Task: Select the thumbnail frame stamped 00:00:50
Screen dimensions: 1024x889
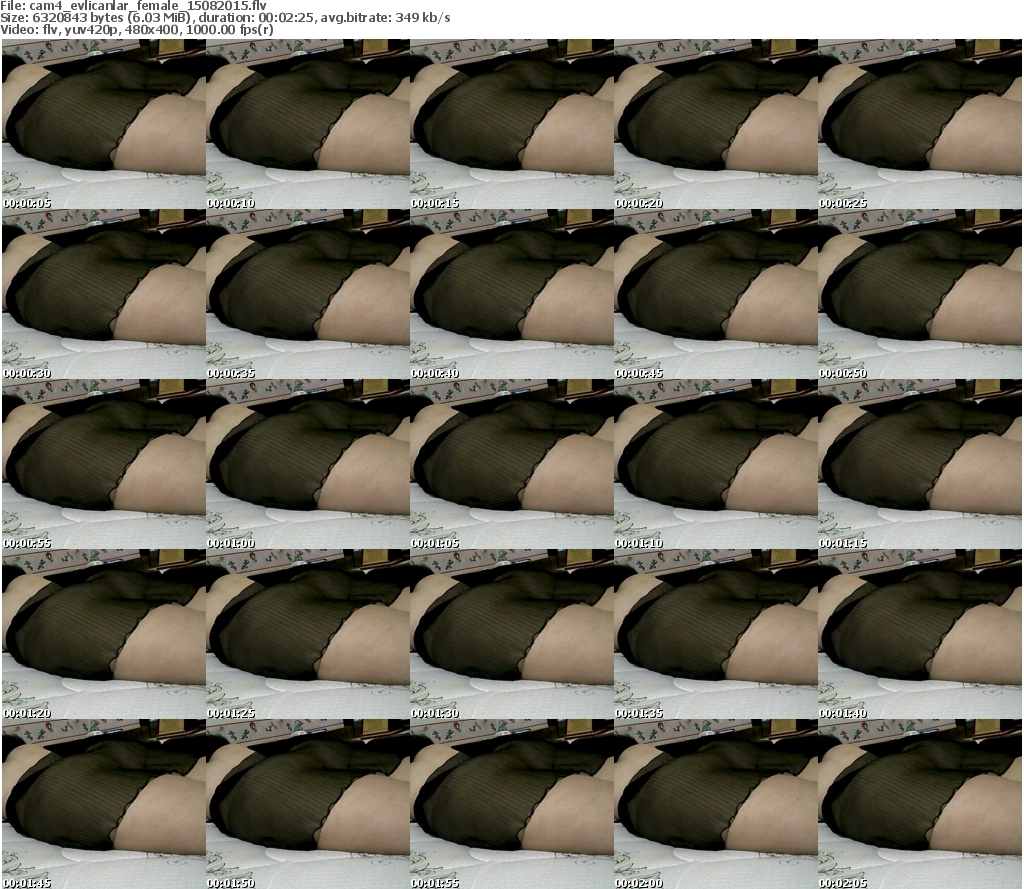Action: pos(920,294)
